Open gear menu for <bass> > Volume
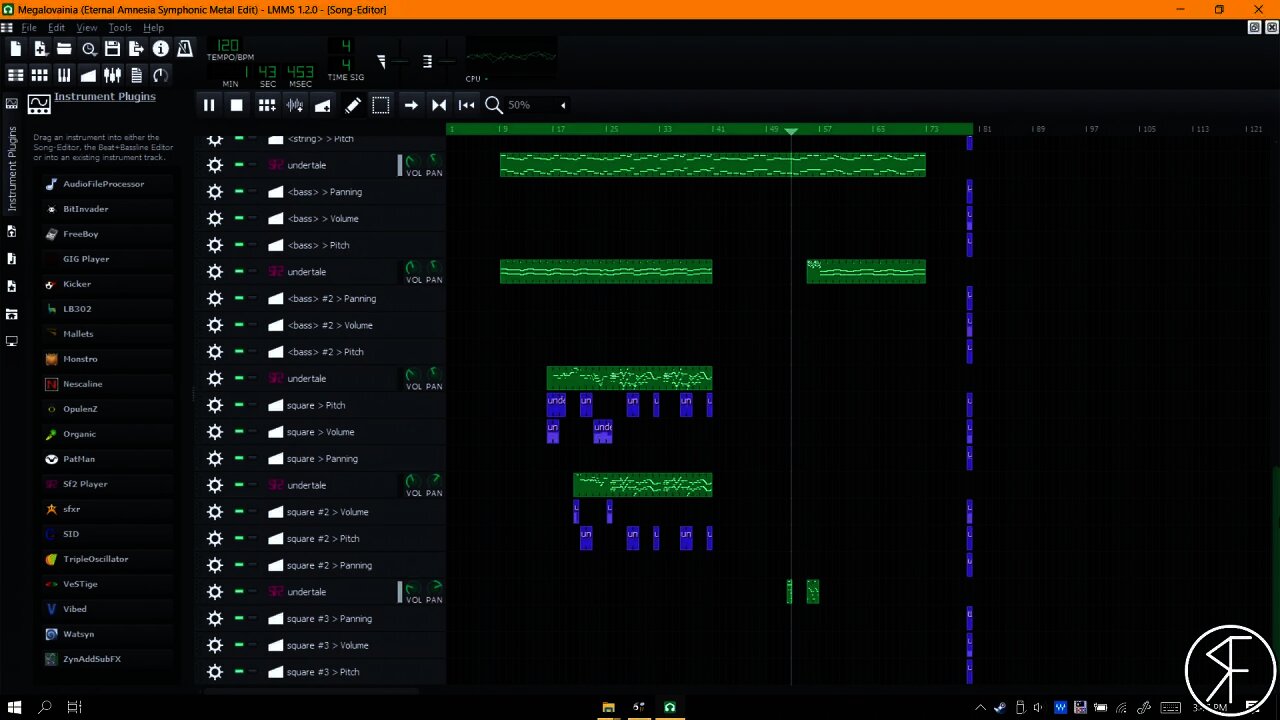Viewport: 1280px width, 720px height. tap(214, 218)
